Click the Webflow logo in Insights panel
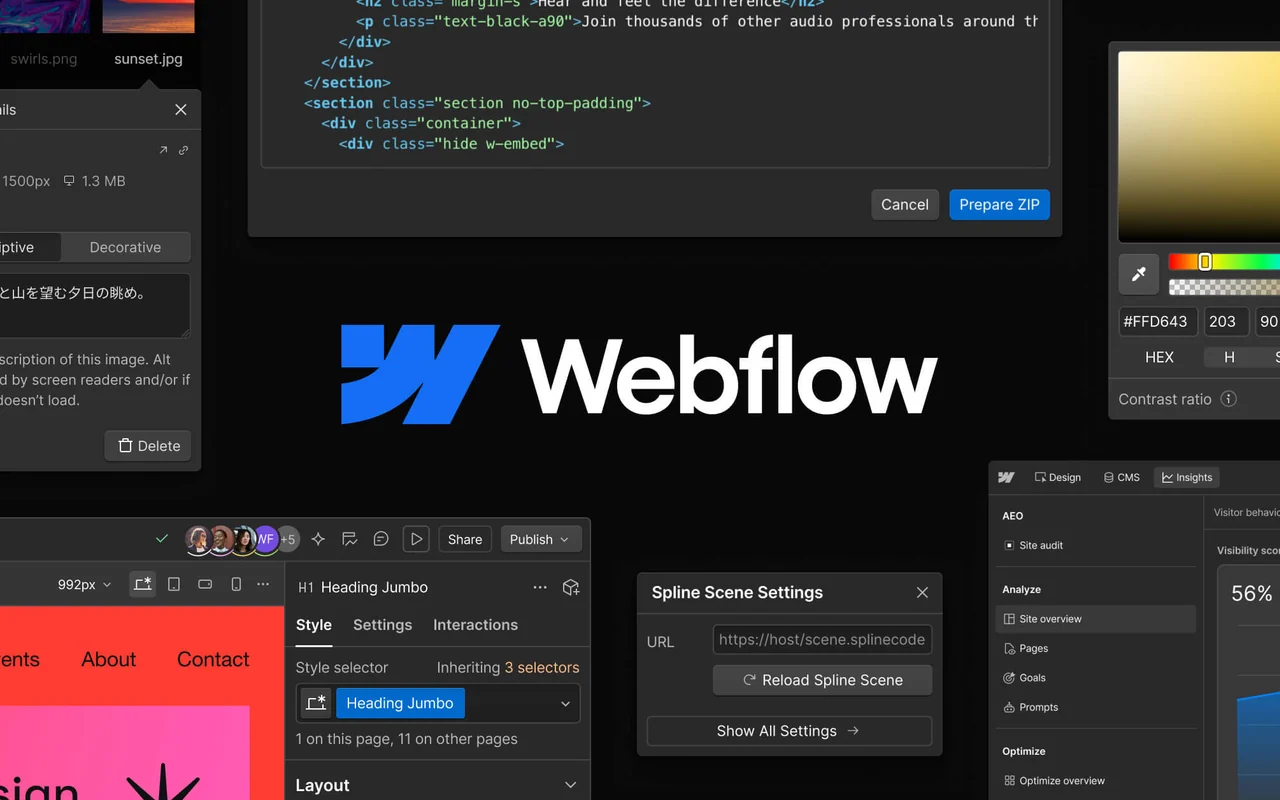Screen dimensions: 1280x800 (1006, 477)
